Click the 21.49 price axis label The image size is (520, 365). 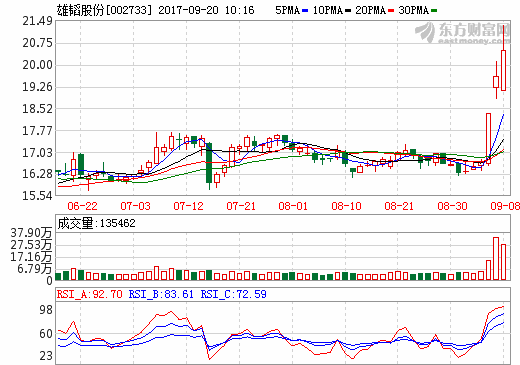click(37, 21)
